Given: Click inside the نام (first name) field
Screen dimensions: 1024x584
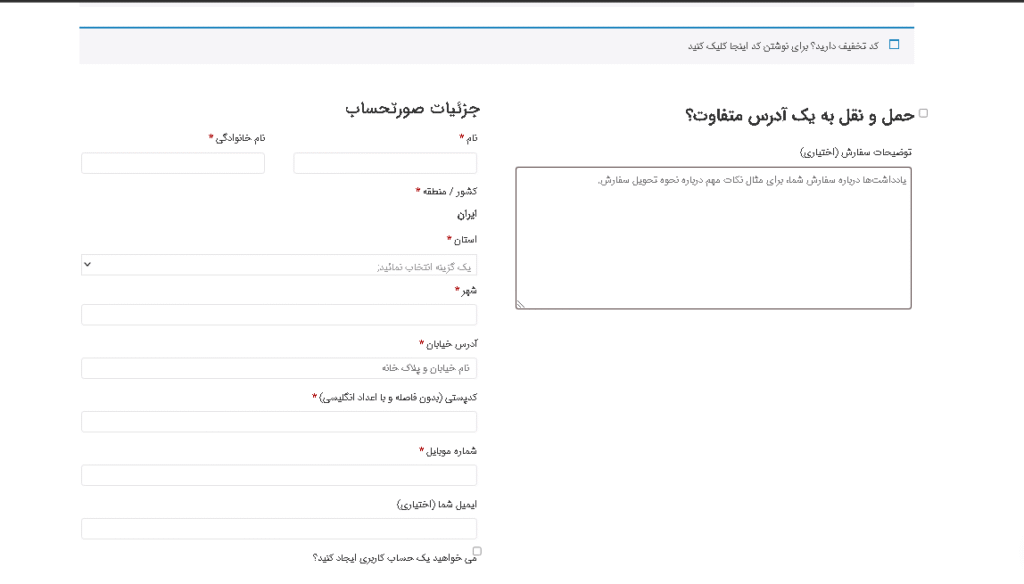Looking at the screenshot, I should point(384,161).
